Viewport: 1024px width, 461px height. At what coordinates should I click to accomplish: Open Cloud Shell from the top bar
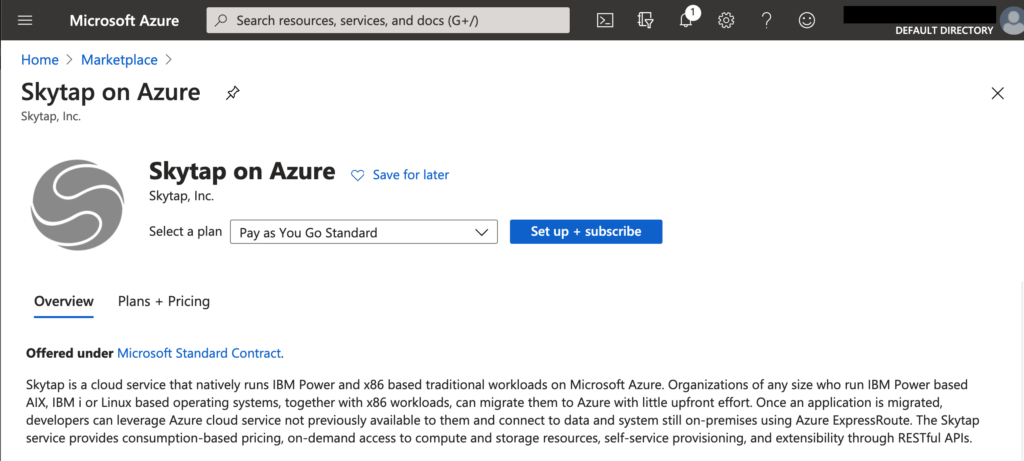coord(605,20)
